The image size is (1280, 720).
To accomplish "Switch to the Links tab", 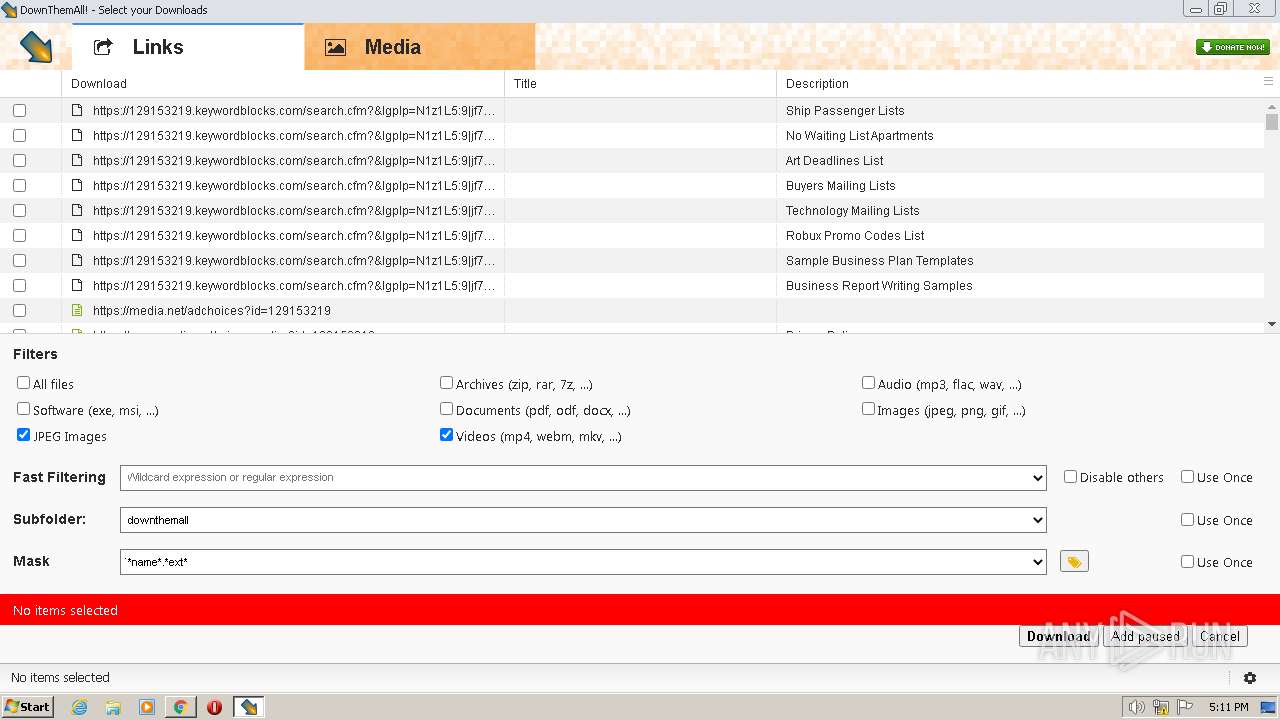I will pos(188,47).
